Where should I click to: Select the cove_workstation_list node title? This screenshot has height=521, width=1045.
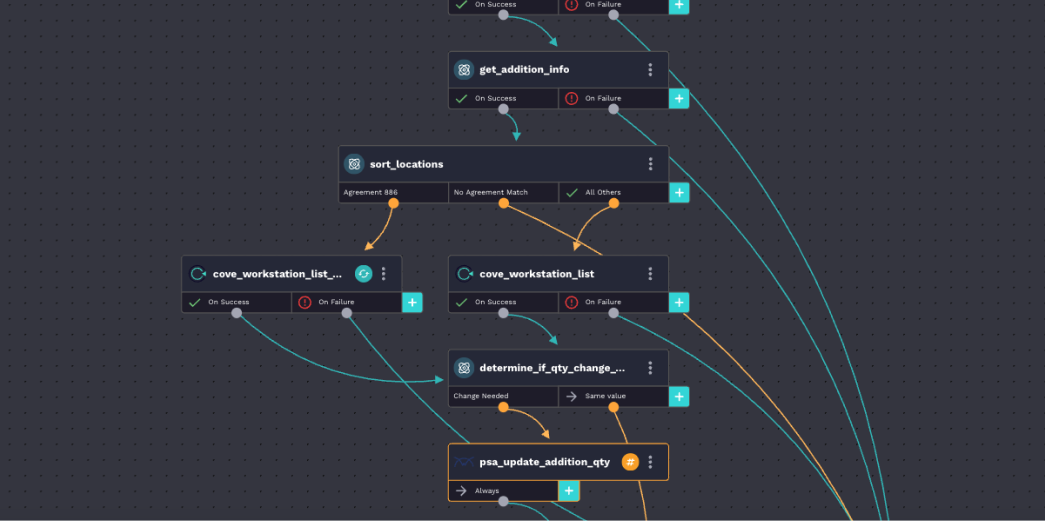click(x=536, y=274)
